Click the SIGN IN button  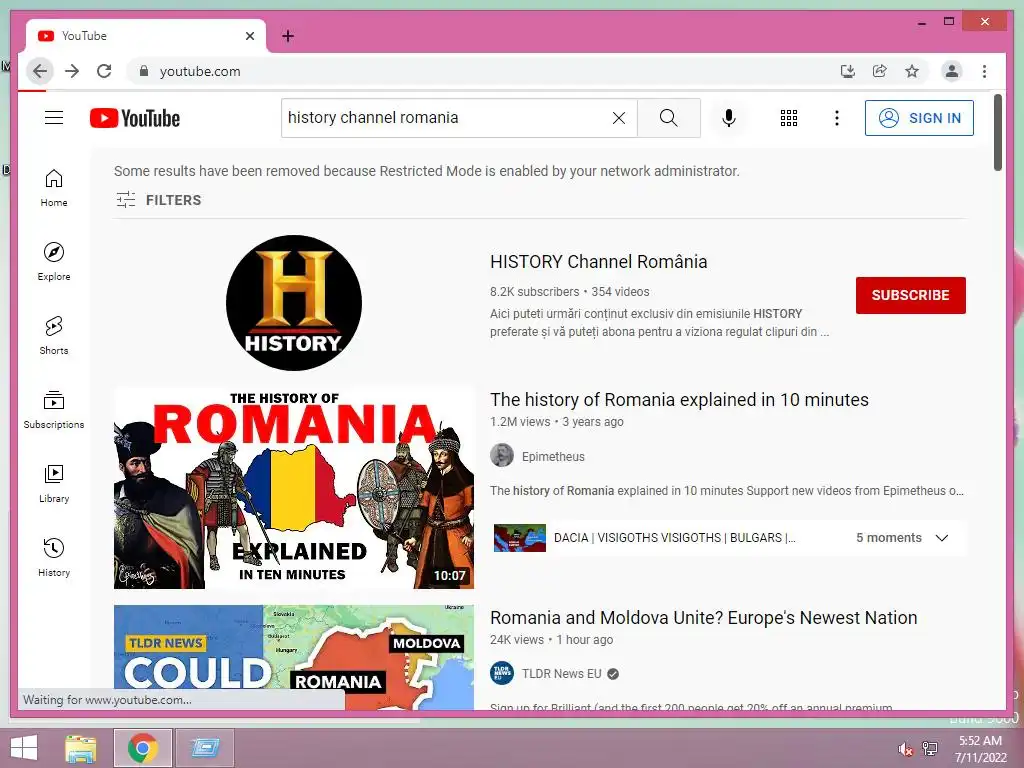coord(919,118)
